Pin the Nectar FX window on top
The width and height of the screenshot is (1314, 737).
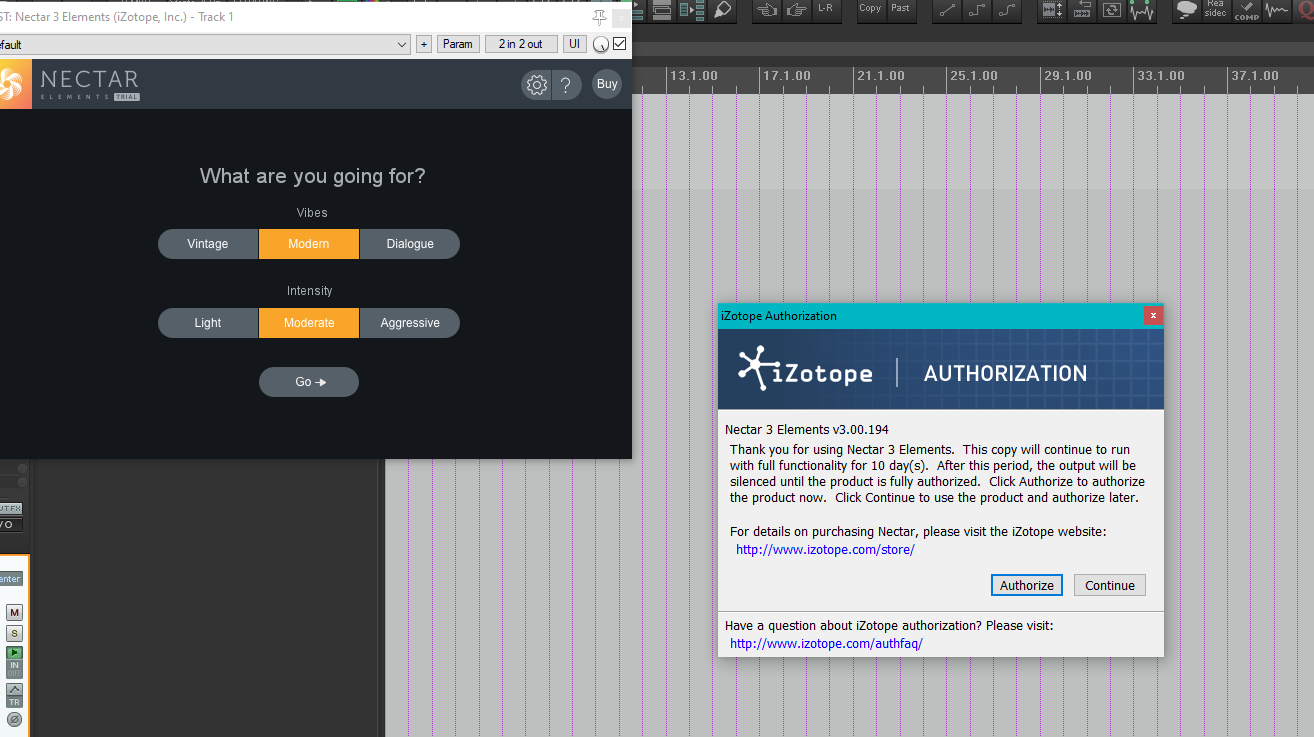click(x=599, y=17)
